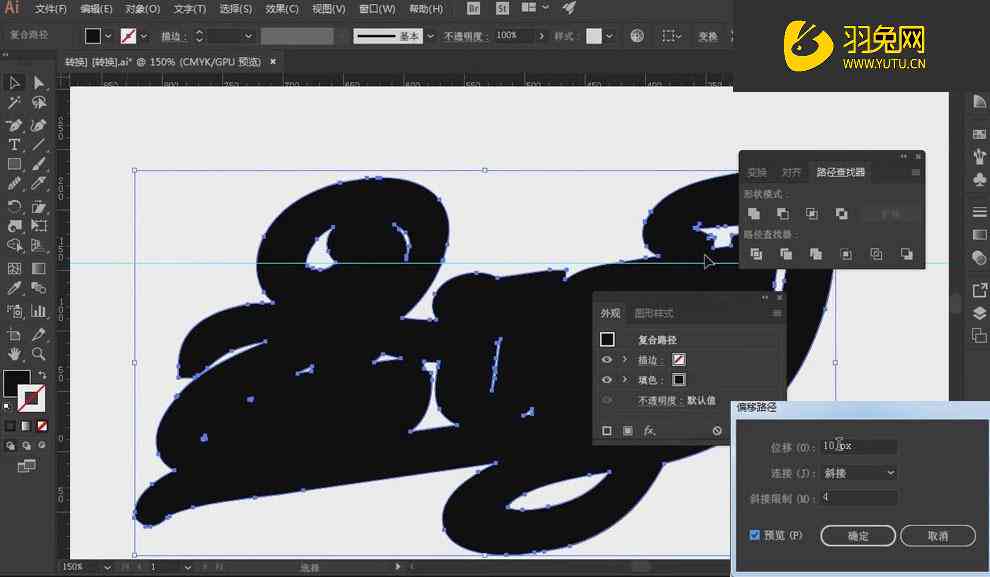Toggle the 预览 preview checkbox
Viewport: 990px width, 577px height.
(754, 535)
